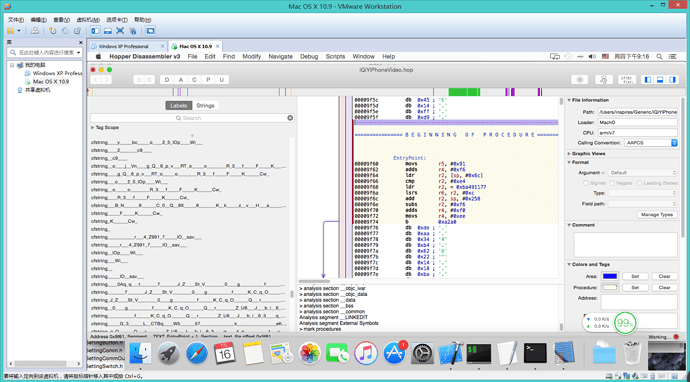Open iTunes from the Dock
The image size is (690, 382).
366,353
